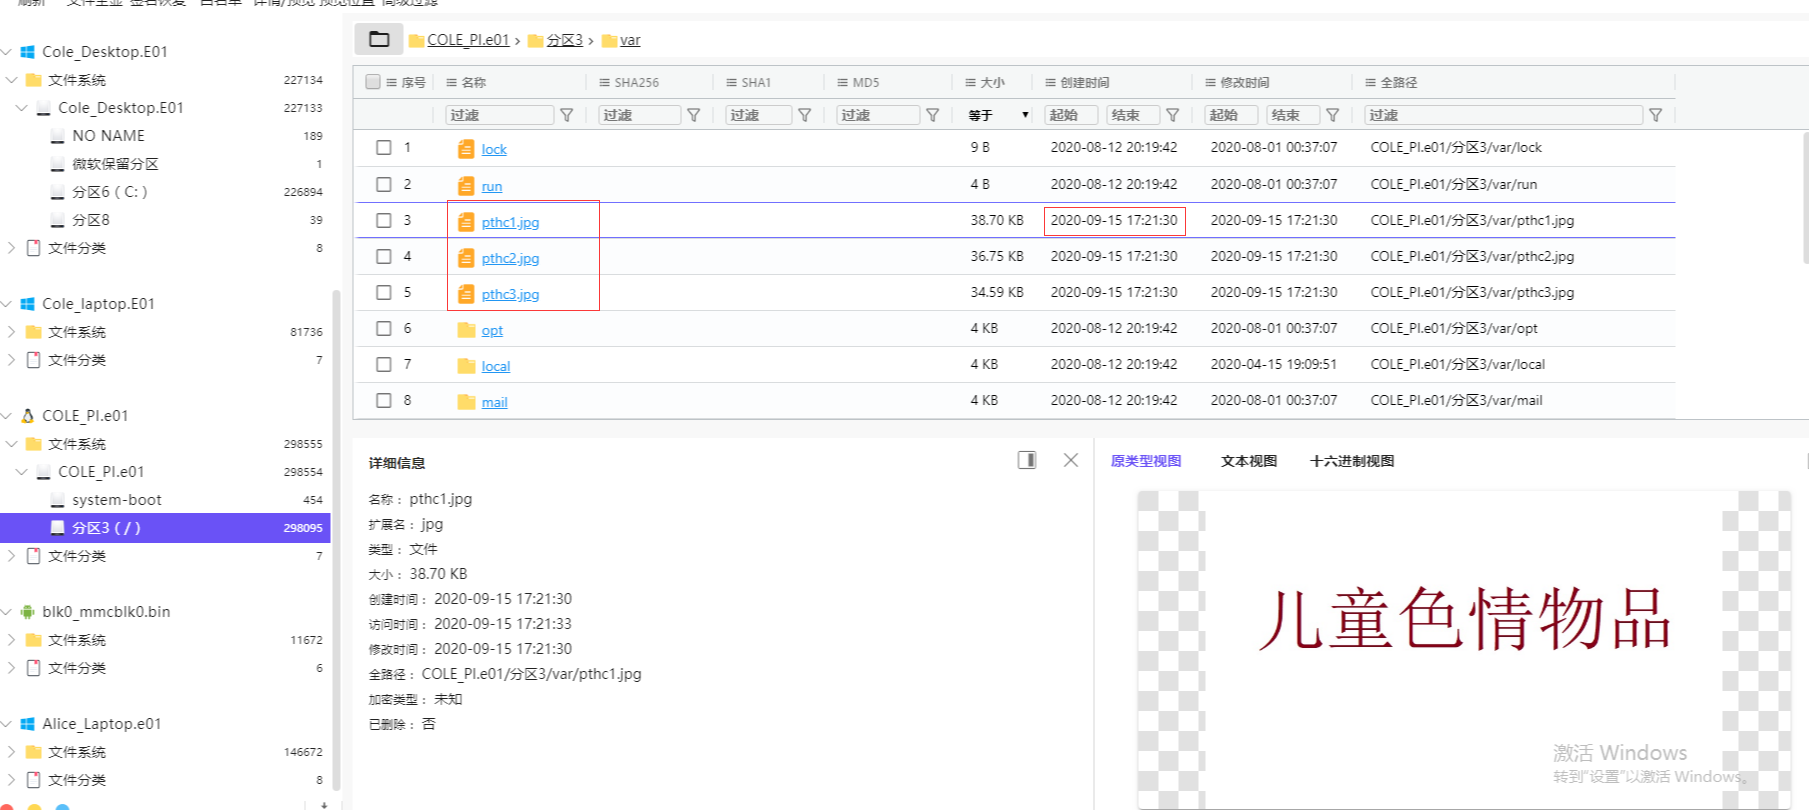The image size is (1809, 810).
Task: Check the box for row 3 pthc1.jpg
Action: pyautogui.click(x=384, y=220)
